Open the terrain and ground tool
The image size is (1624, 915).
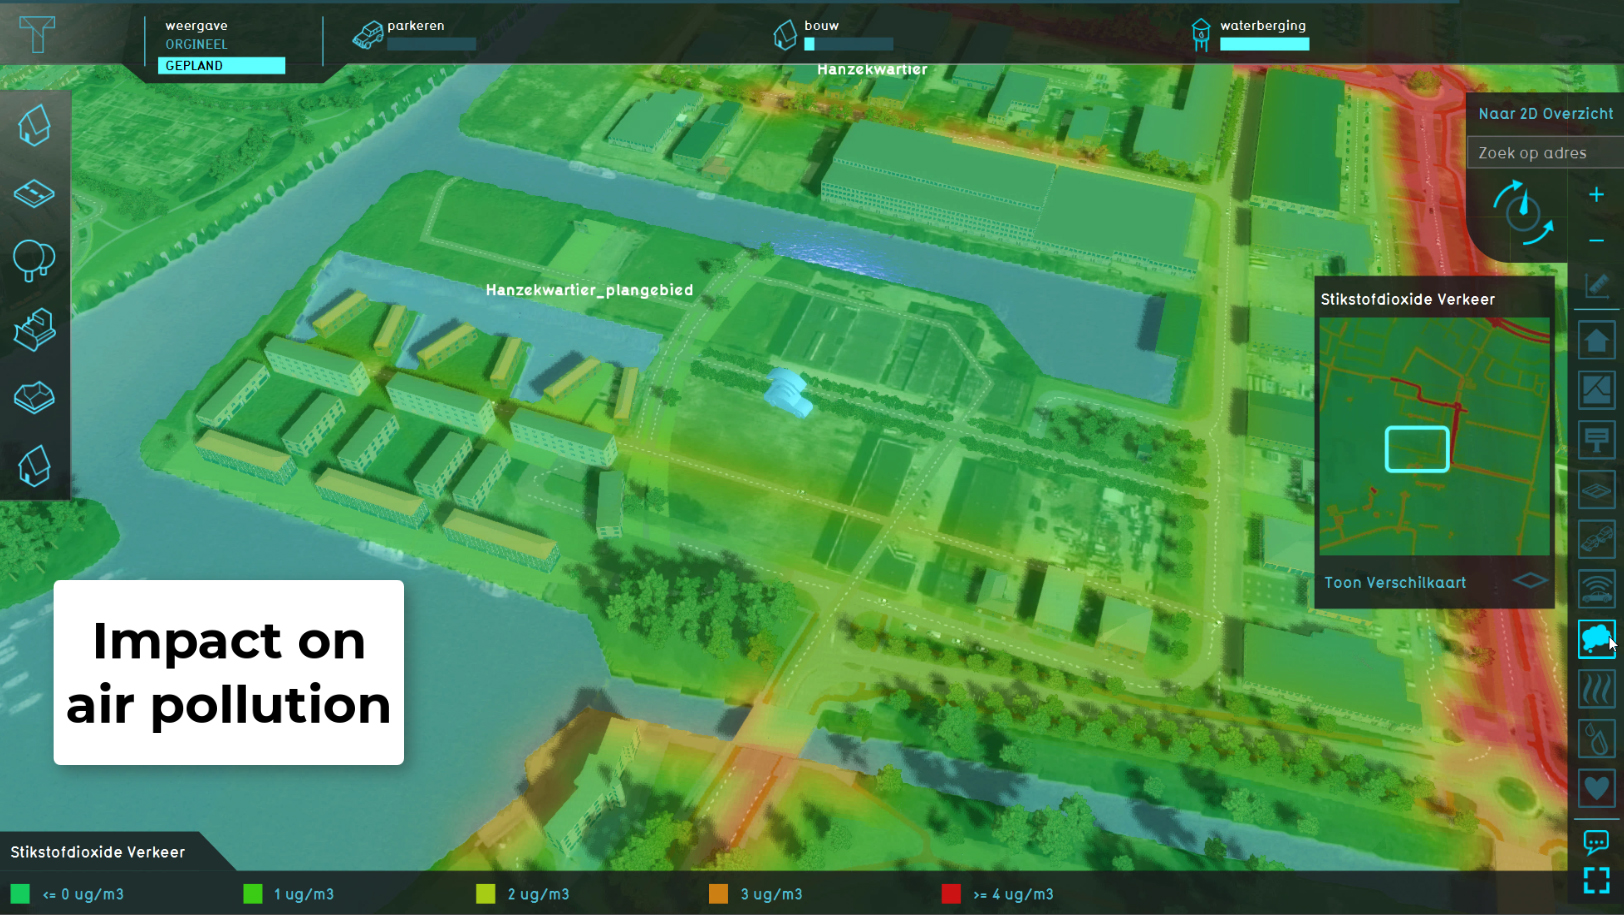[x=34, y=397]
